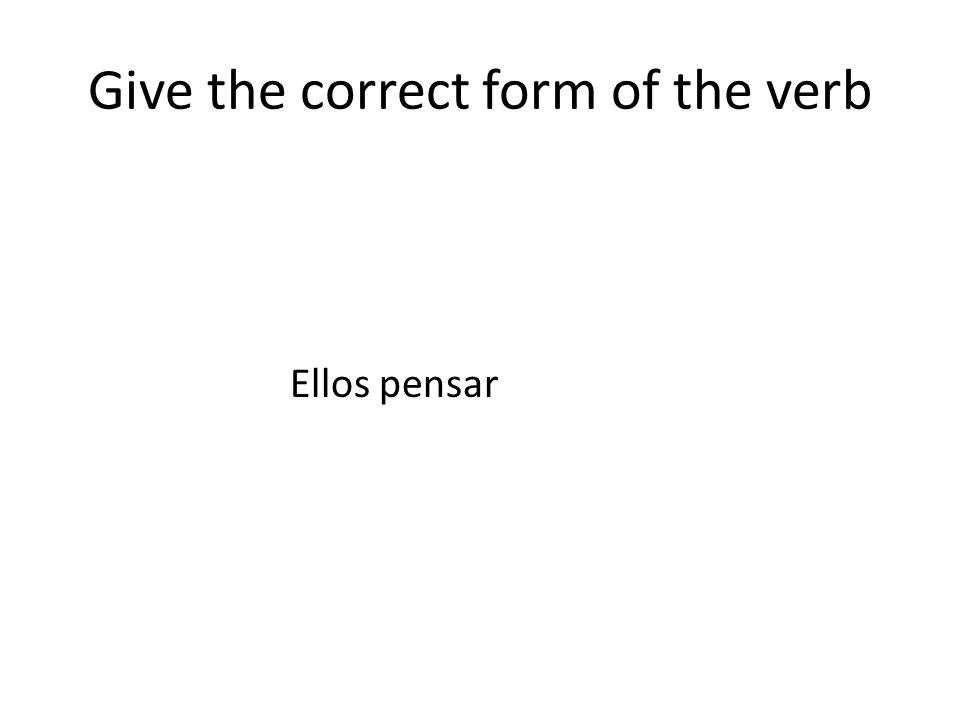Click "the" right before "correct"
The width and height of the screenshot is (960, 720).
[246, 89]
